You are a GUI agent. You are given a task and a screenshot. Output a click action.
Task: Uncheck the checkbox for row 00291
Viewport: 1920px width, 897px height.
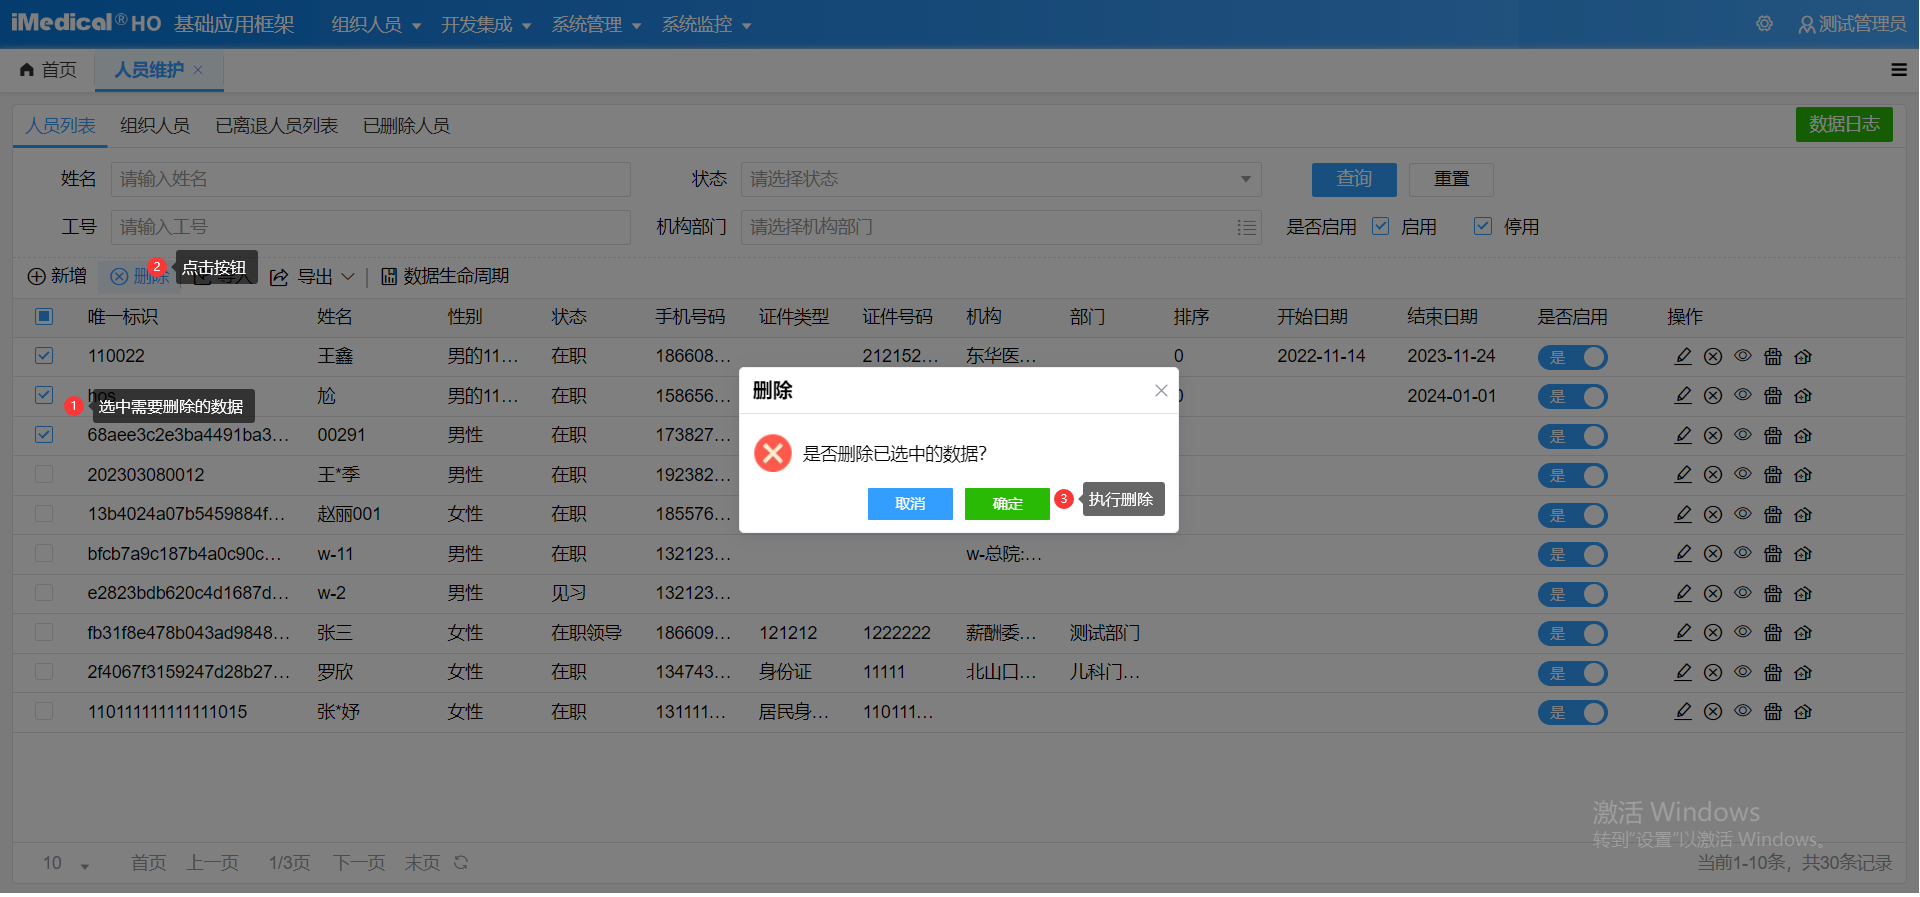tap(44, 434)
